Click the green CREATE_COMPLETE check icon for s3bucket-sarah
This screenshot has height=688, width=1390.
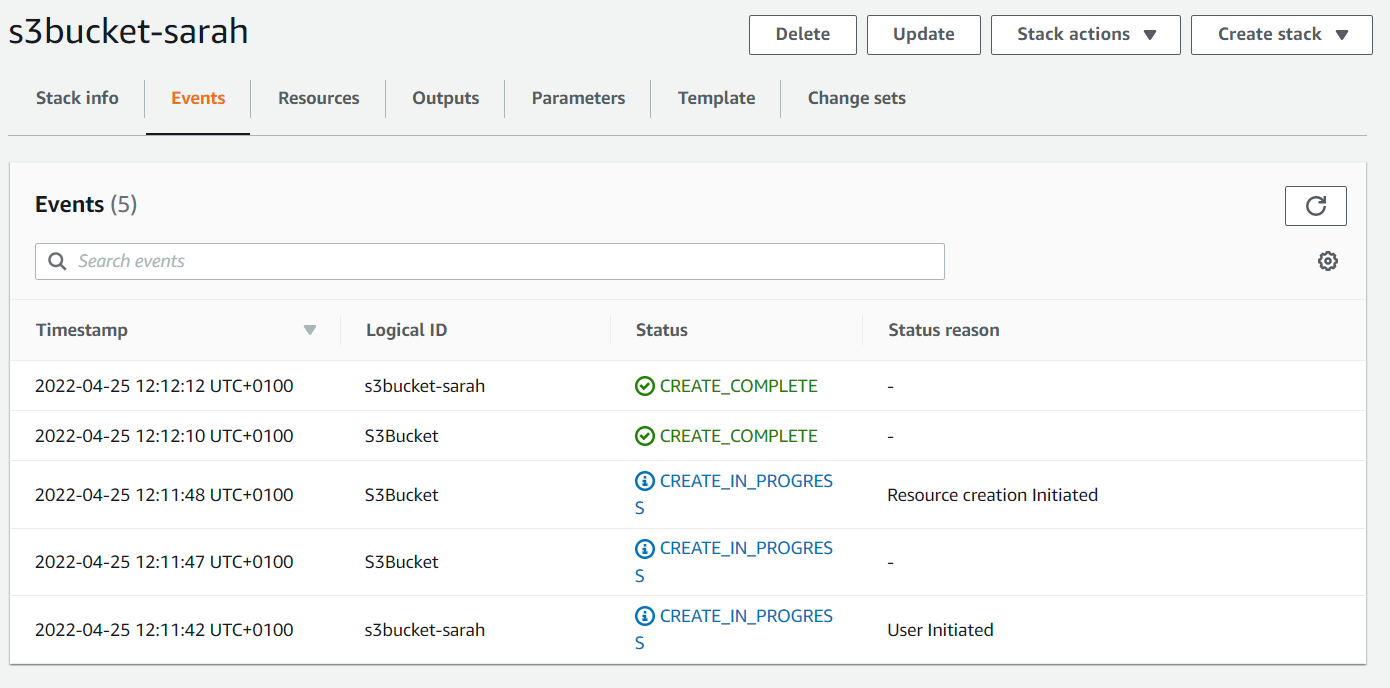(x=645, y=385)
